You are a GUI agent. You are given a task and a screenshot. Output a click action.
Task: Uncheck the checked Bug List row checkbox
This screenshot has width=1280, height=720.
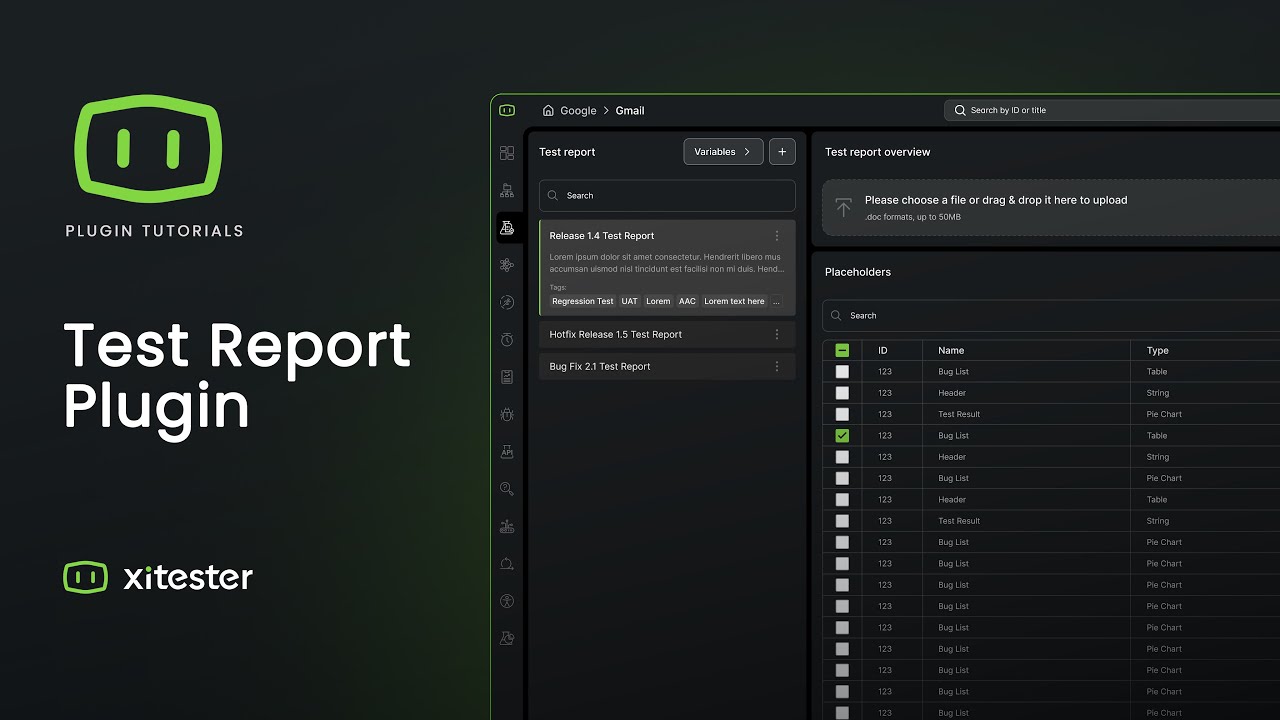(842, 436)
